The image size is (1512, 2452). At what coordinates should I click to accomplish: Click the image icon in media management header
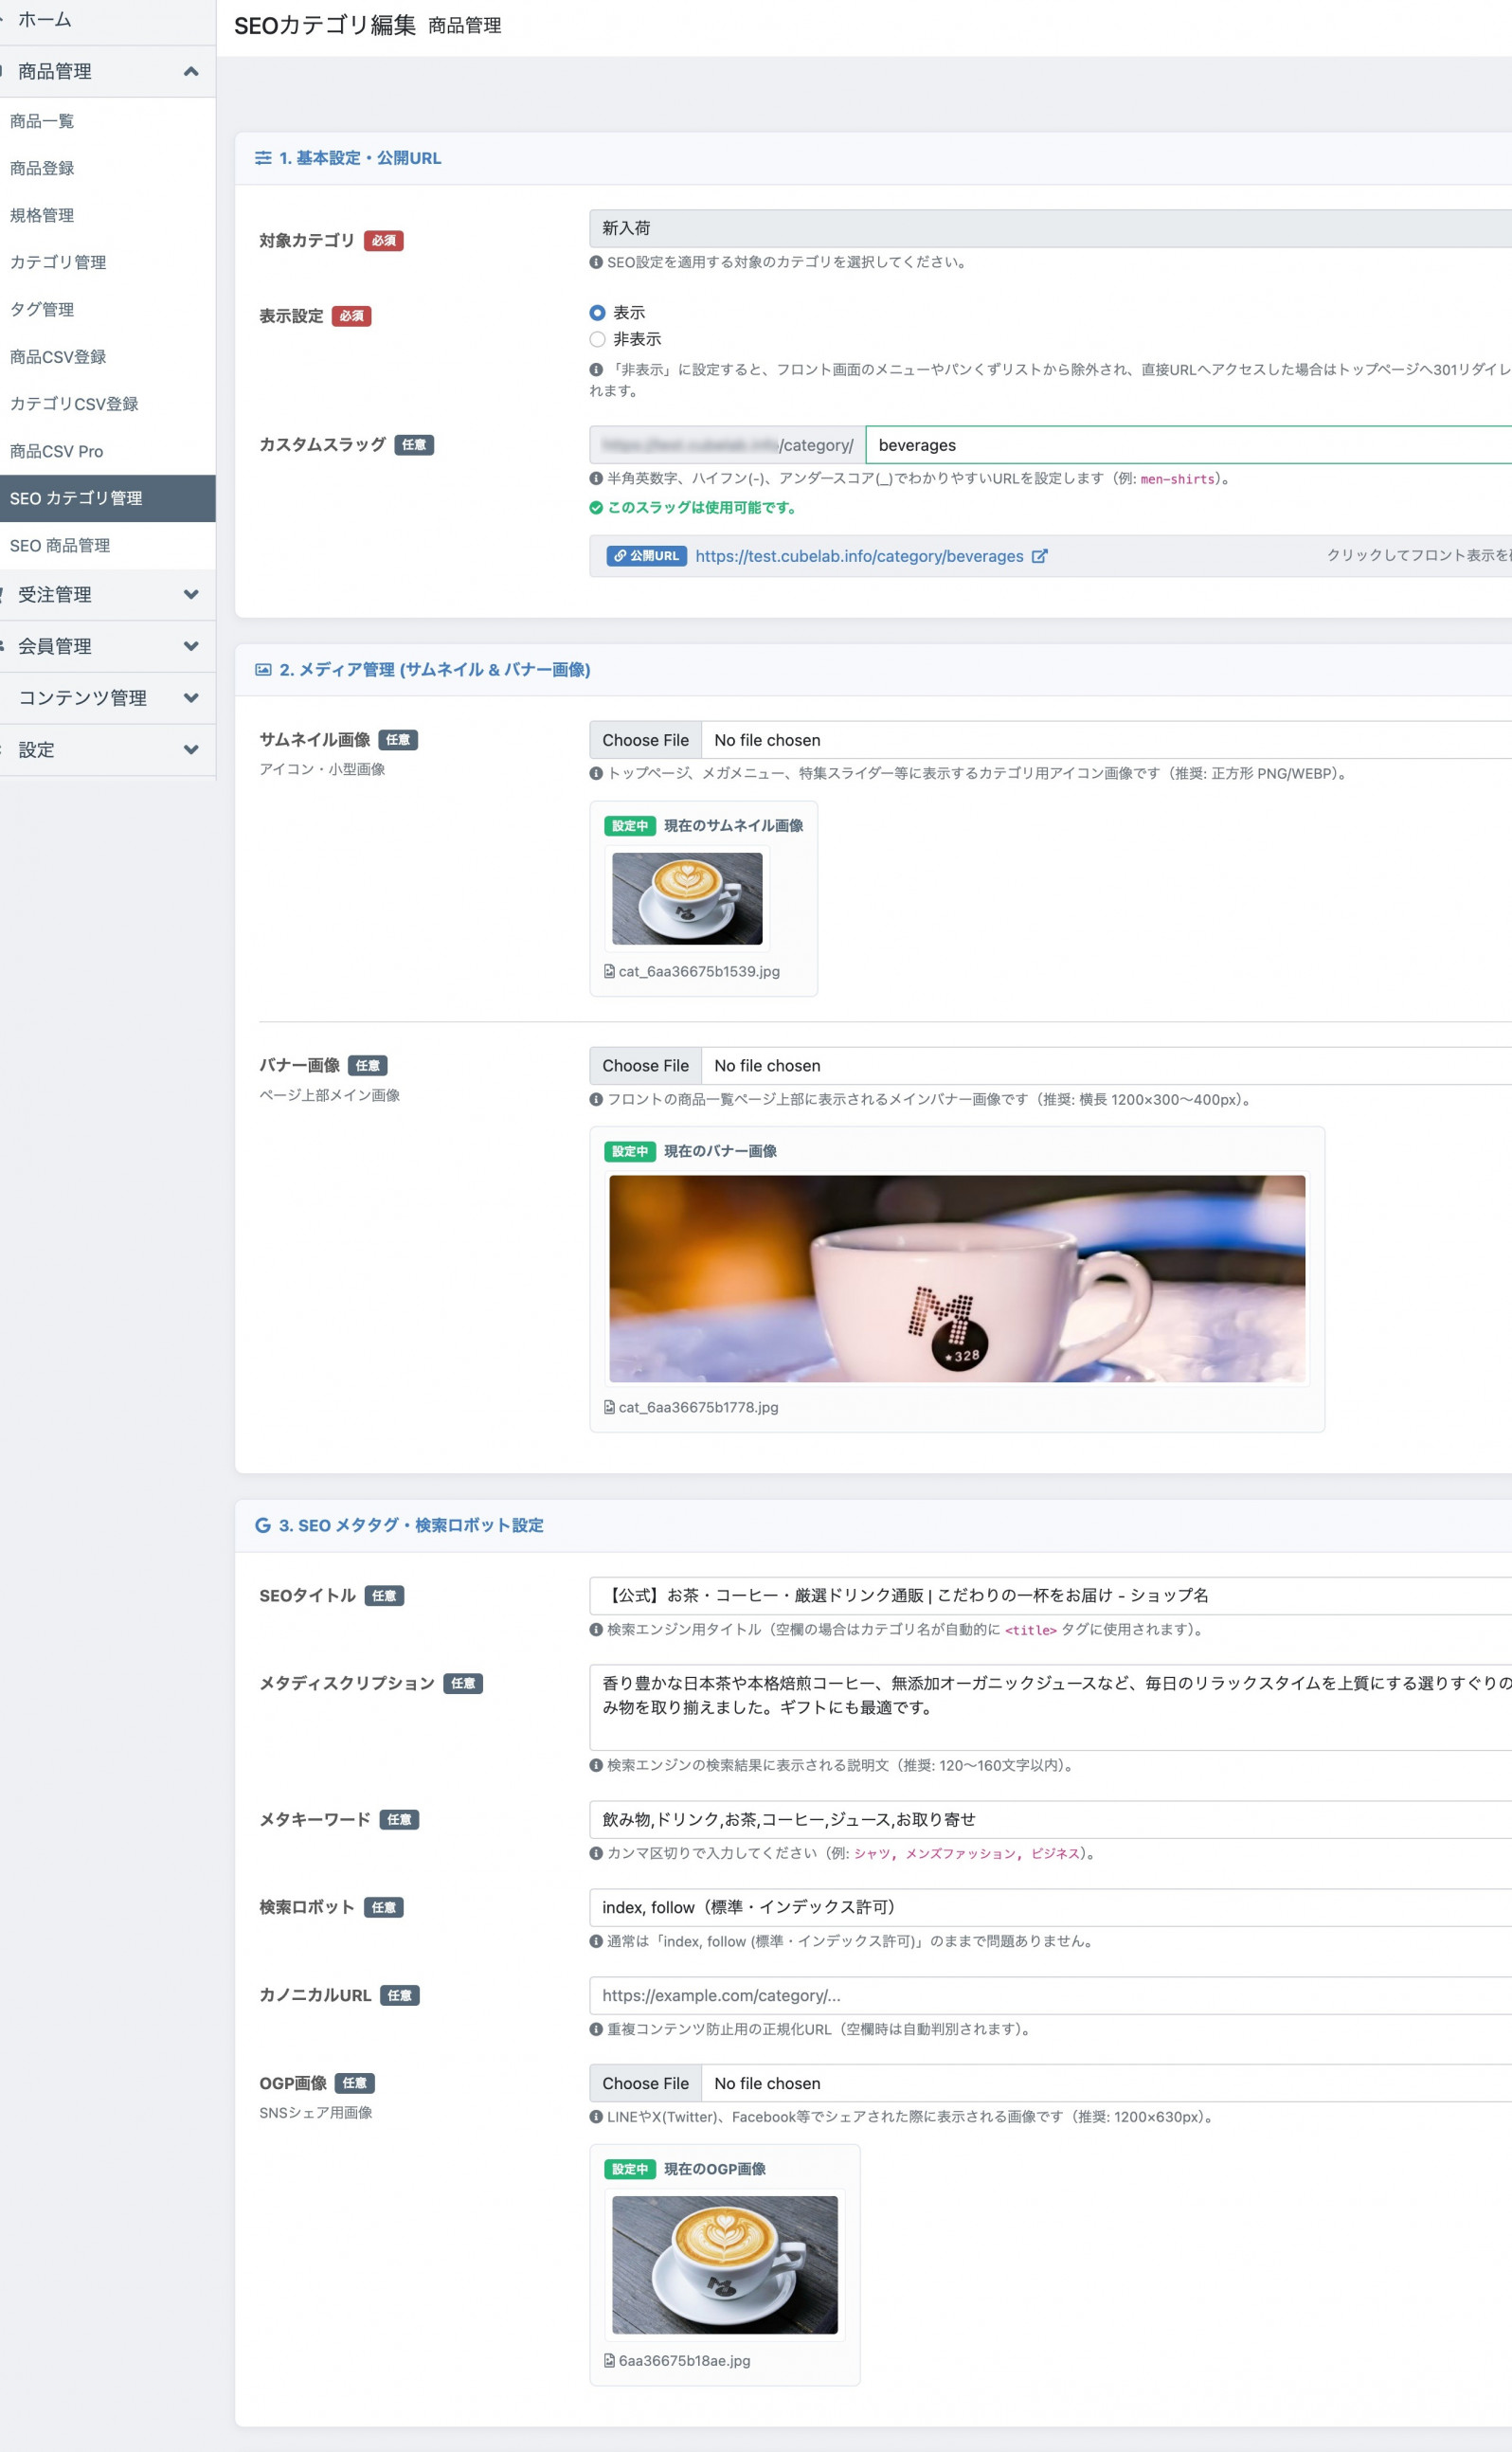click(263, 670)
